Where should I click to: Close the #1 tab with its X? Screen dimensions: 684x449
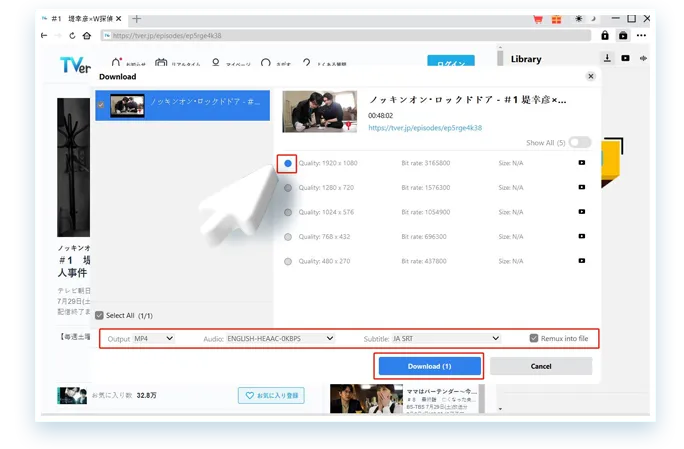pyautogui.click(x=119, y=19)
